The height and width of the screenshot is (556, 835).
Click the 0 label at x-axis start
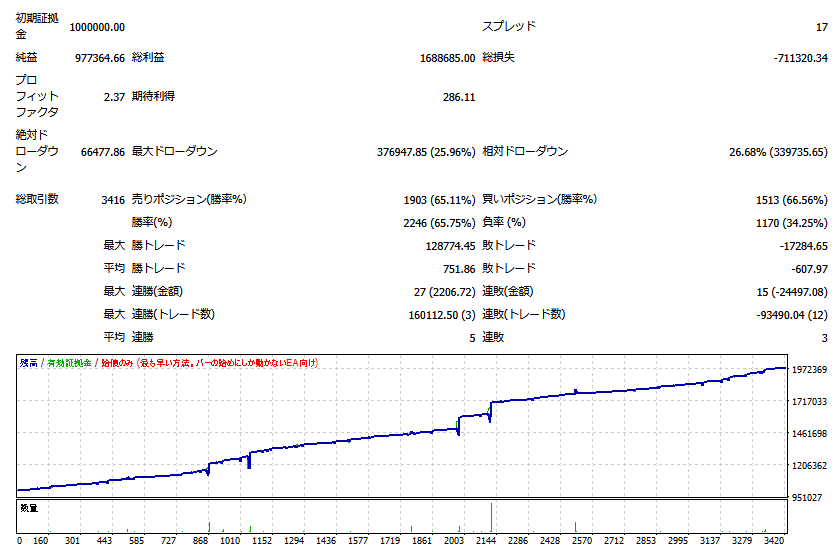click(x=20, y=541)
